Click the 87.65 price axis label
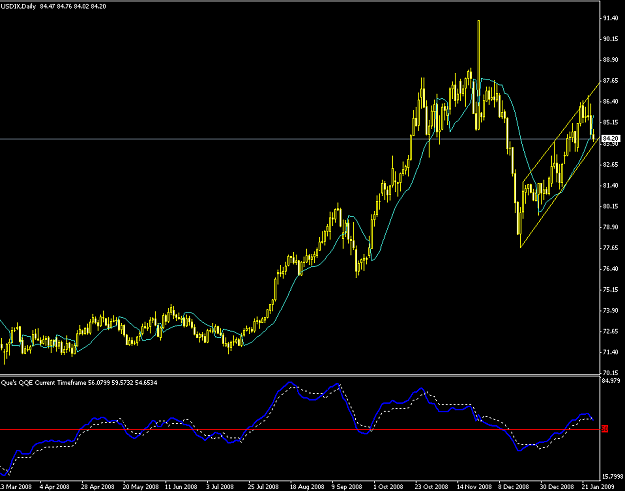Screen dimensions: 625x491 (x=611, y=81)
